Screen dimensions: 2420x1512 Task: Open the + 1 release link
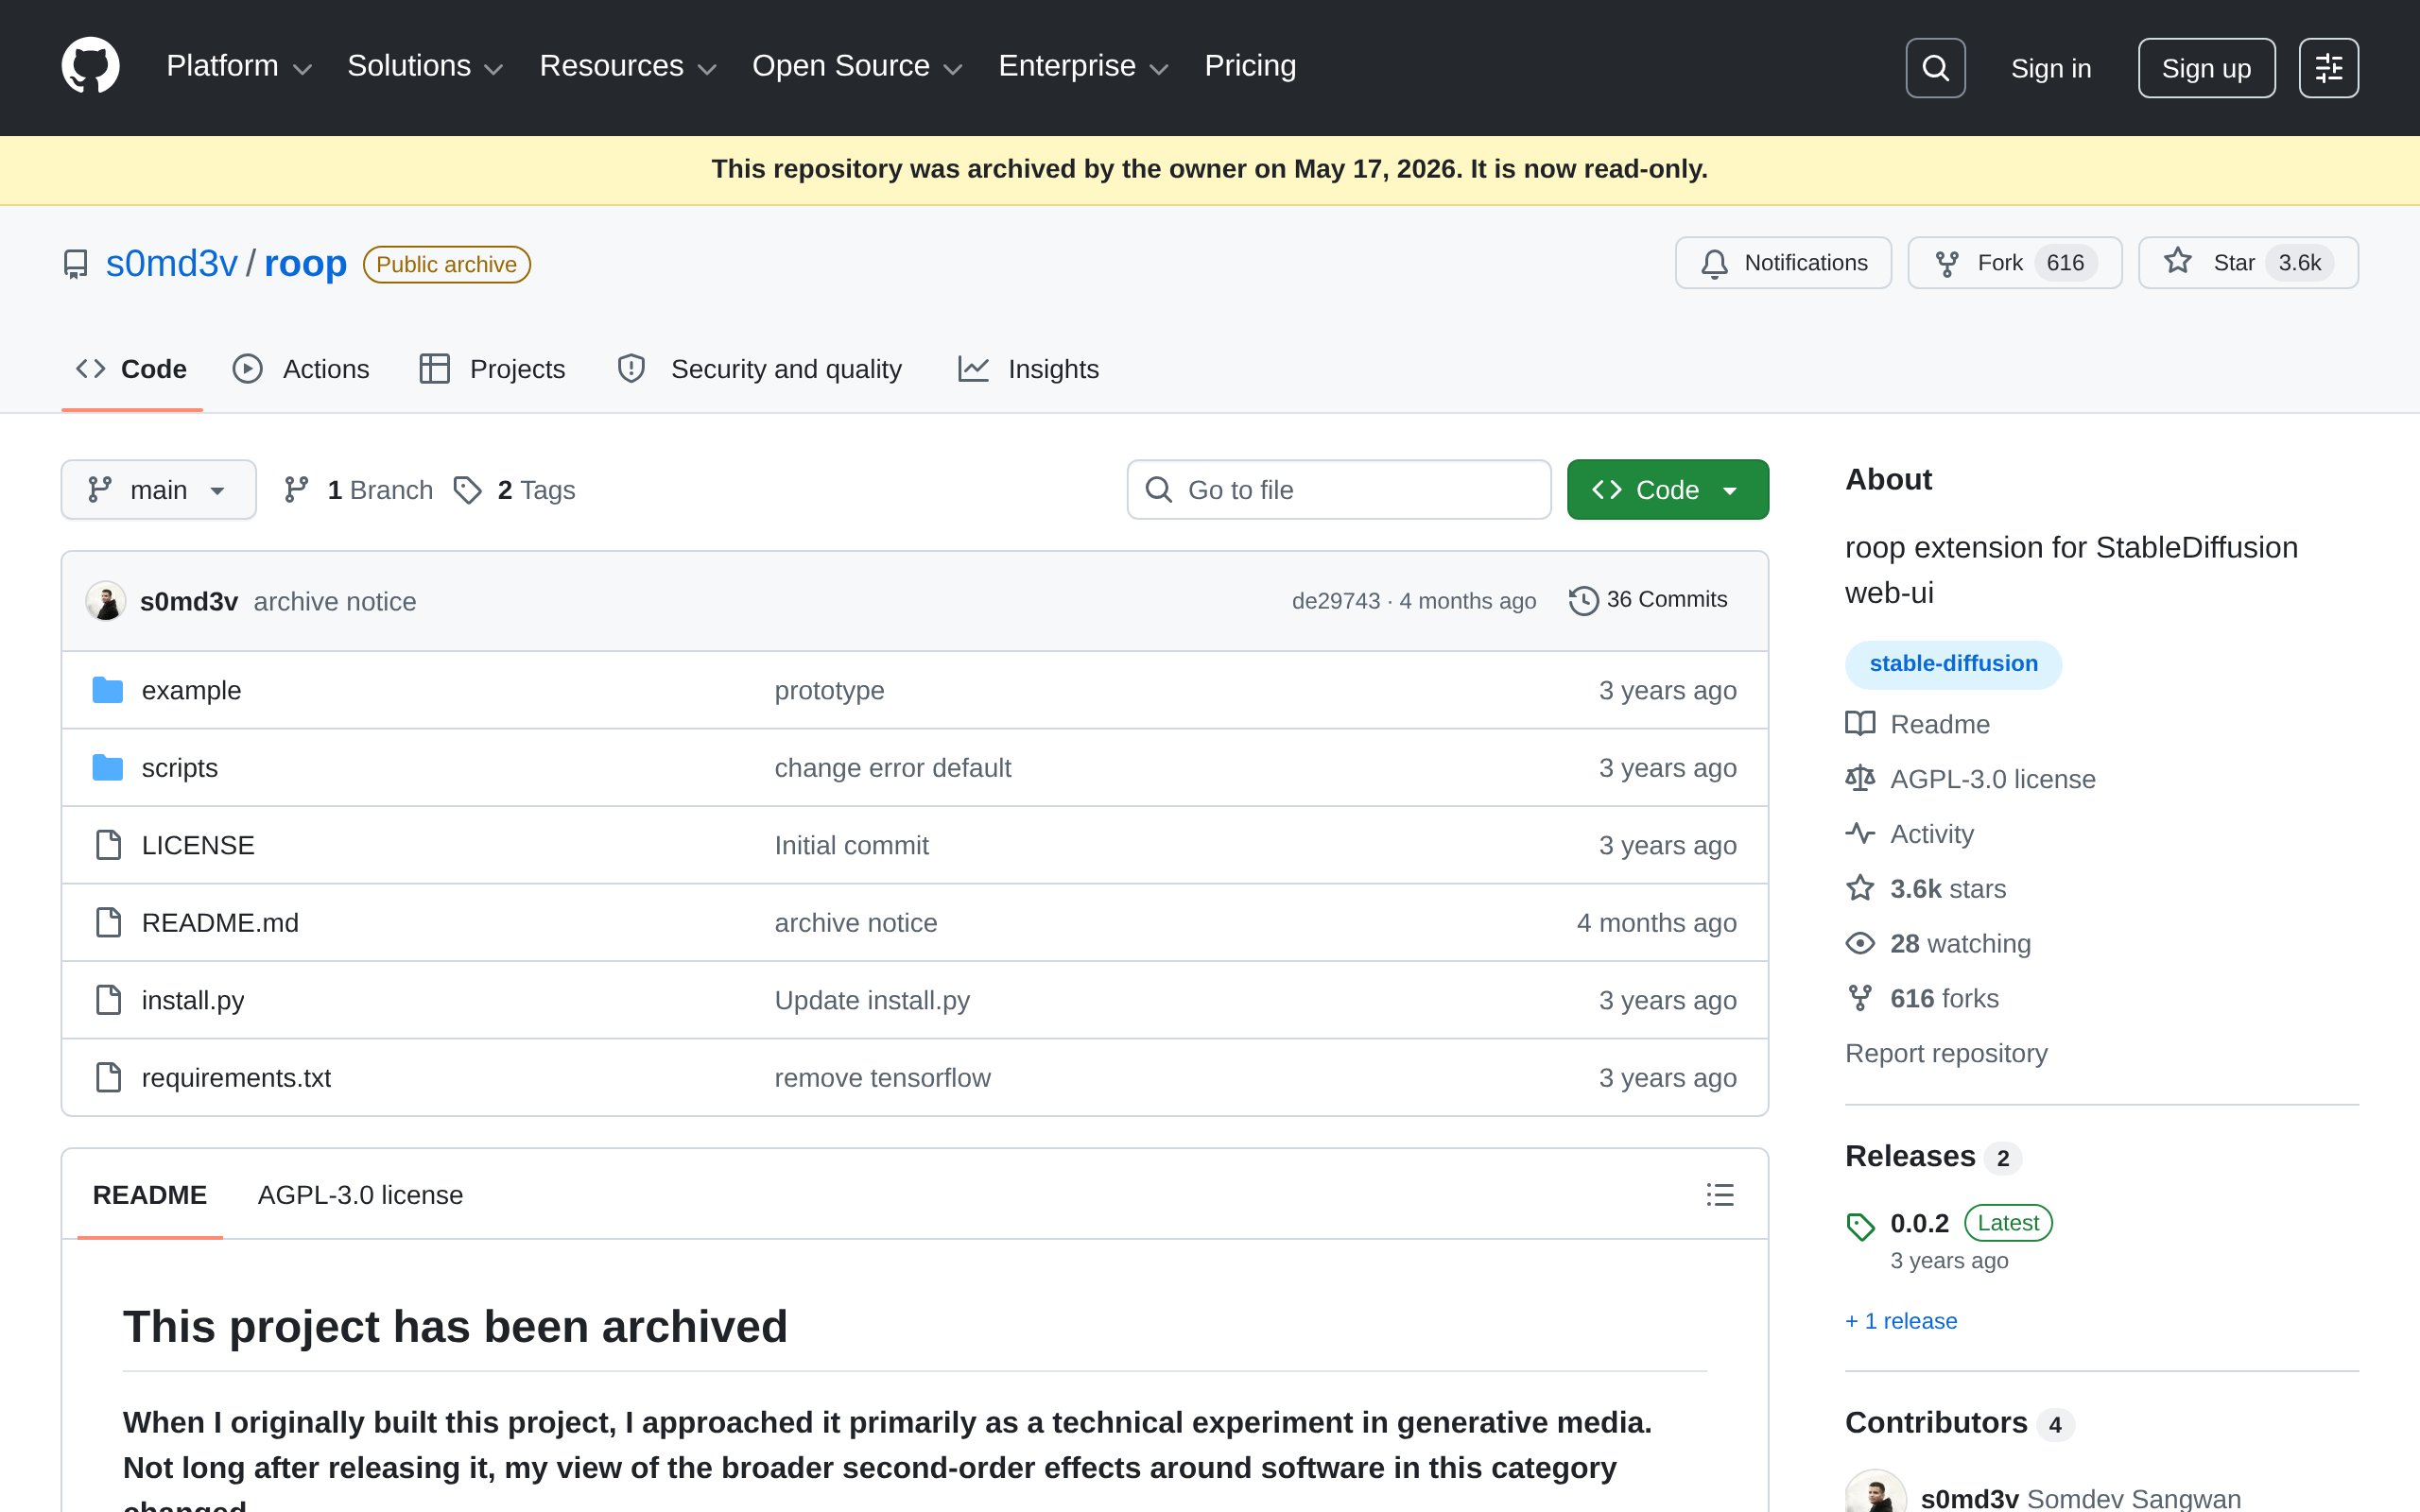point(1901,1321)
